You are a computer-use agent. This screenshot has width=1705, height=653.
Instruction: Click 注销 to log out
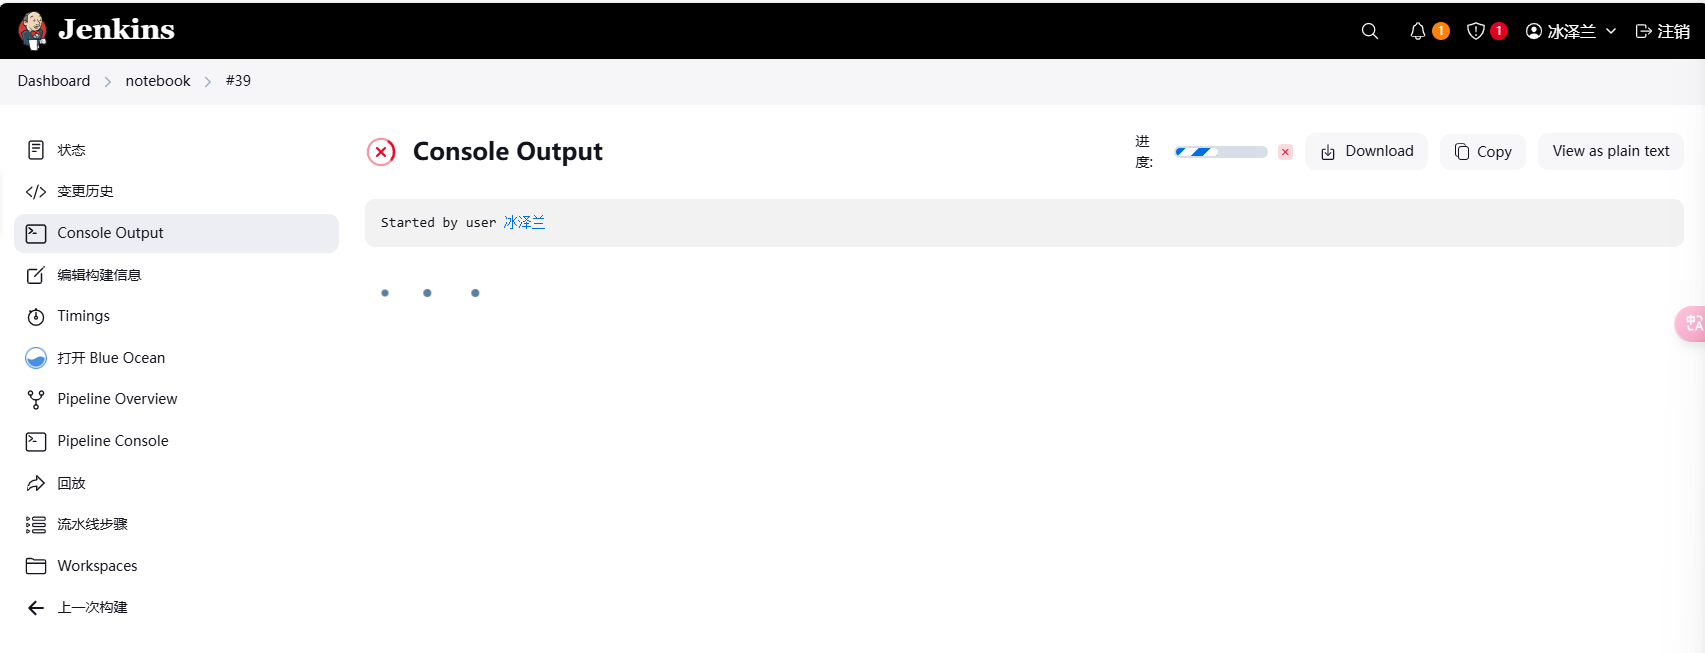point(1662,31)
